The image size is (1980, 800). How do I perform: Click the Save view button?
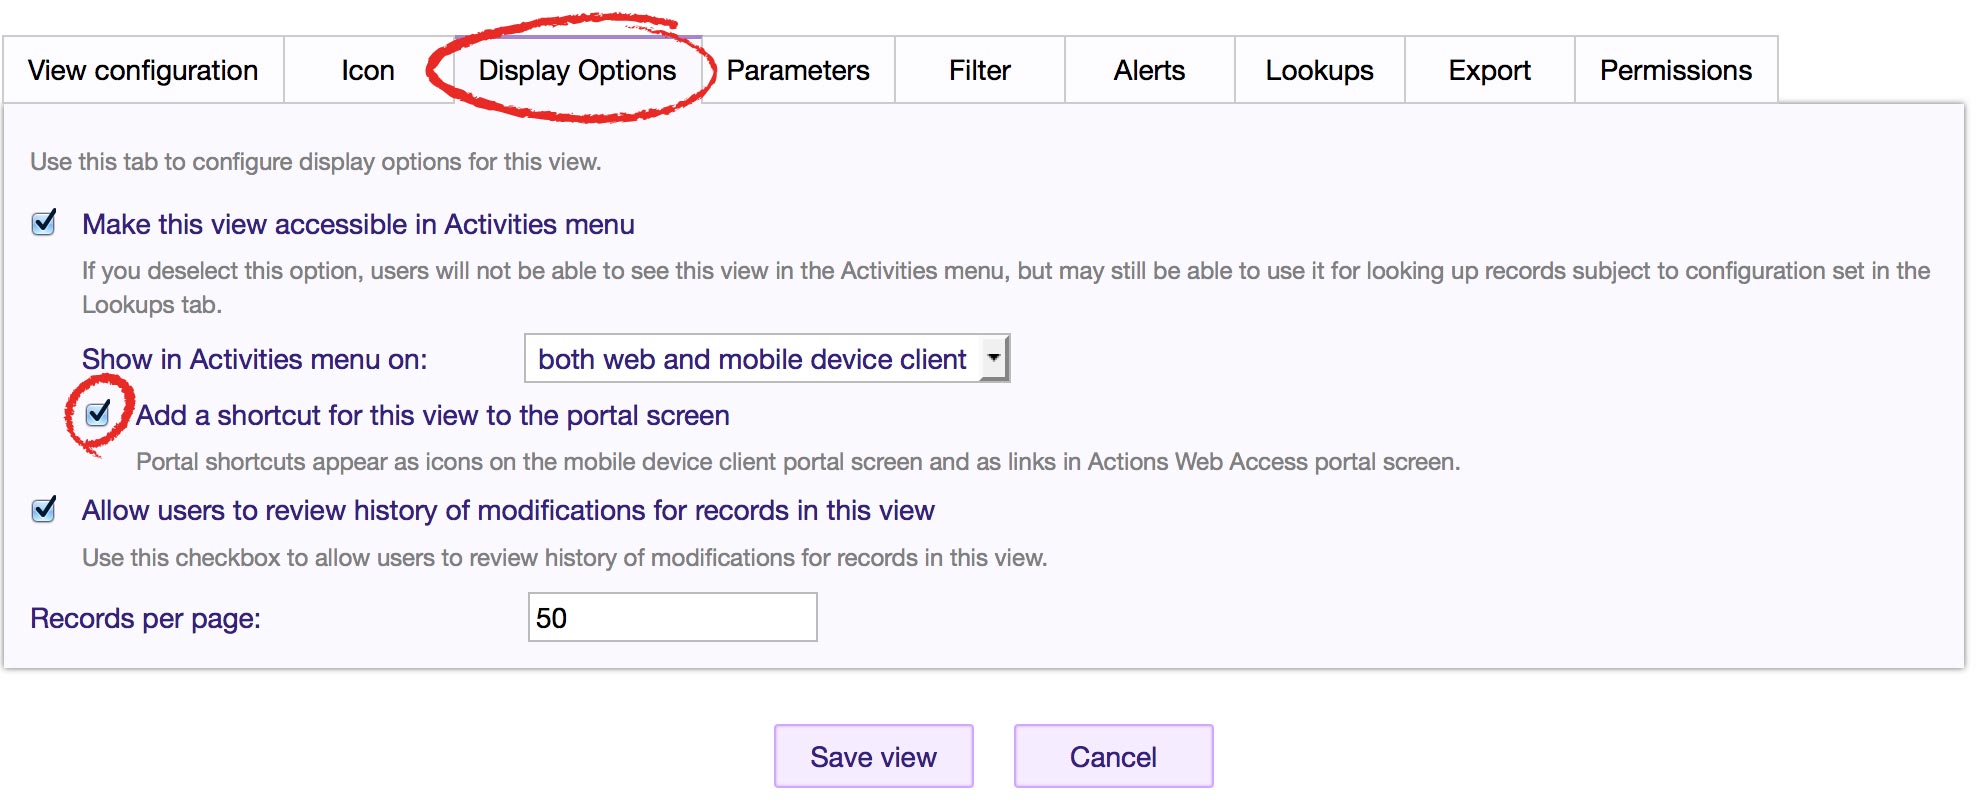874,756
